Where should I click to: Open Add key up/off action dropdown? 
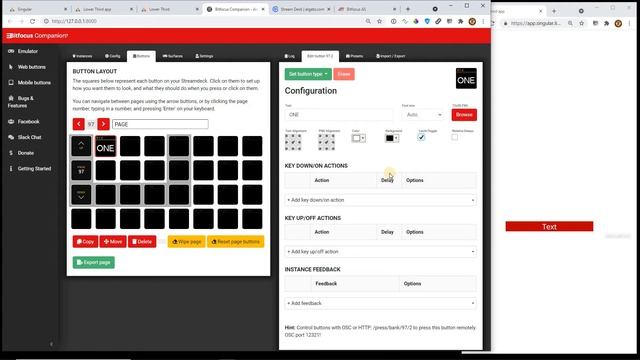point(380,252)
